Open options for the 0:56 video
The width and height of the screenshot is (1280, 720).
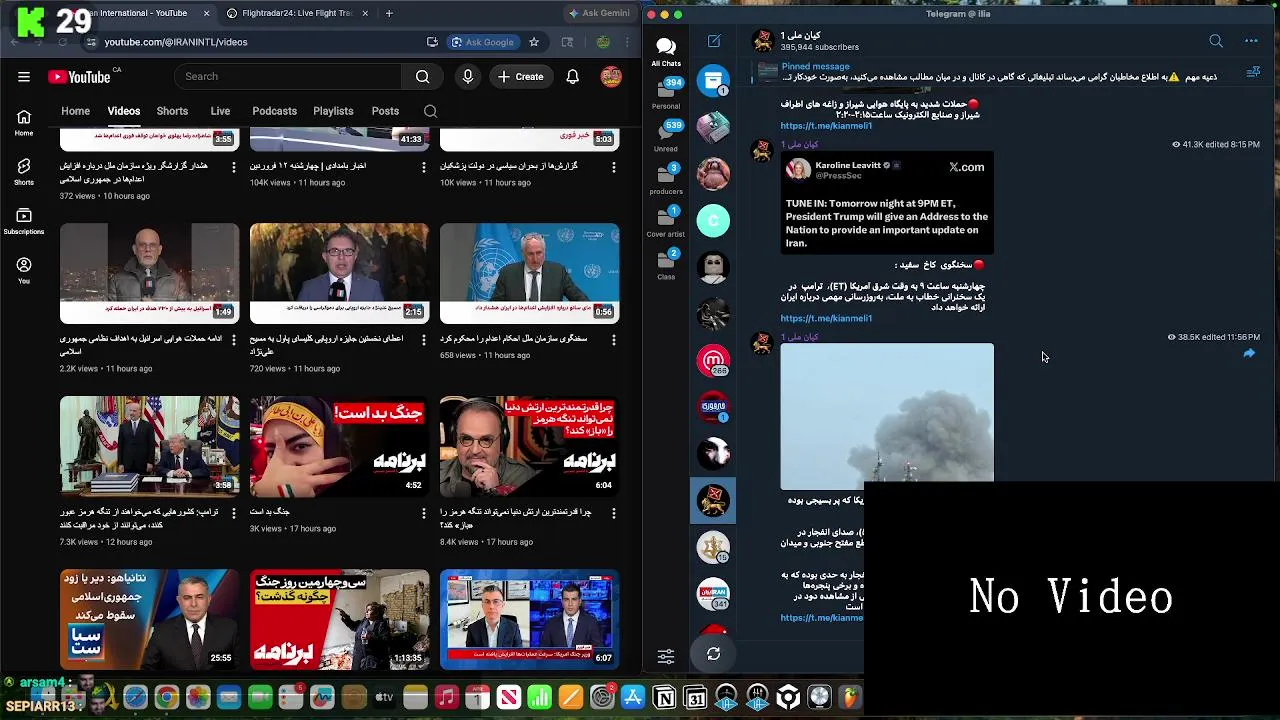click(x=614, y=340)
